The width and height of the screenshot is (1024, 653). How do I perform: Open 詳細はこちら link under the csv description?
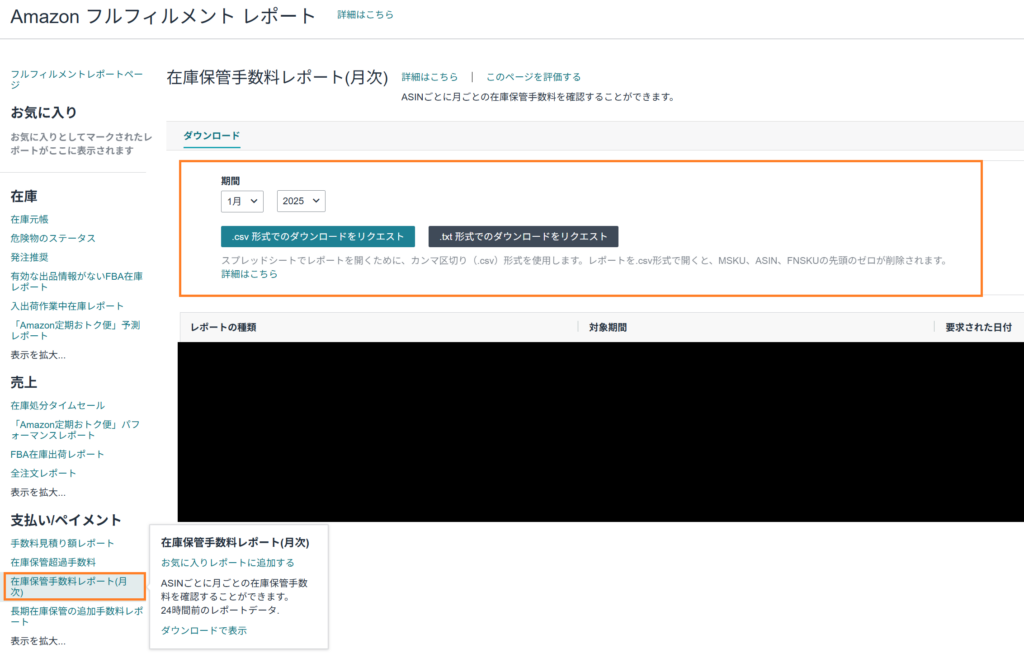point(249,274)
